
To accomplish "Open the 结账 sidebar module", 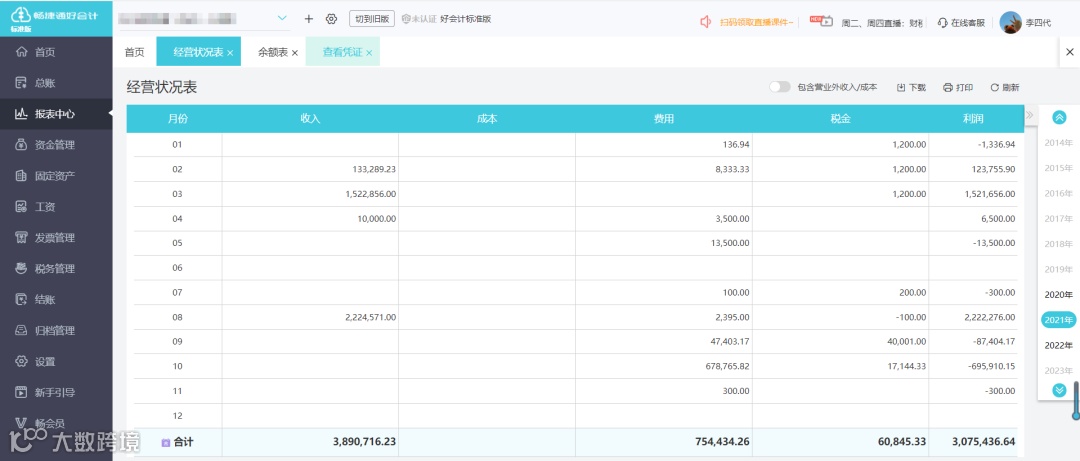I will 56,300.
